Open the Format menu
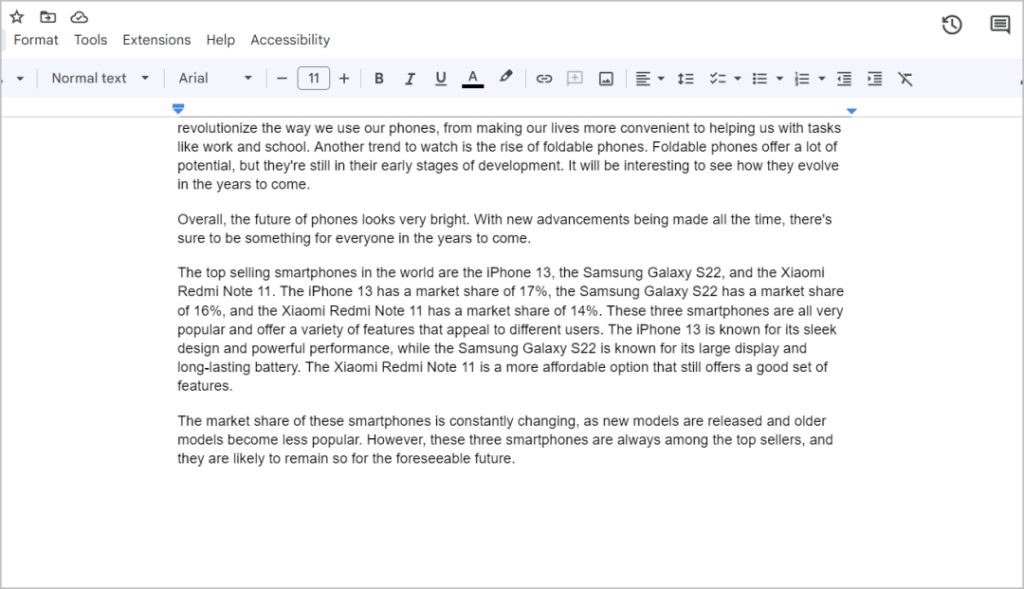Image resolution: width=1024 pixels, height=589 pixels. point(36,40)
